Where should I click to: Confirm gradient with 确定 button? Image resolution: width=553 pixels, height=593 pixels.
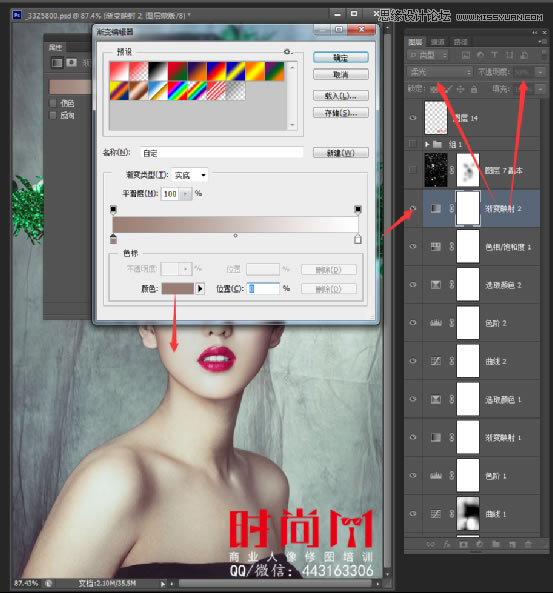tap(341, 58)
